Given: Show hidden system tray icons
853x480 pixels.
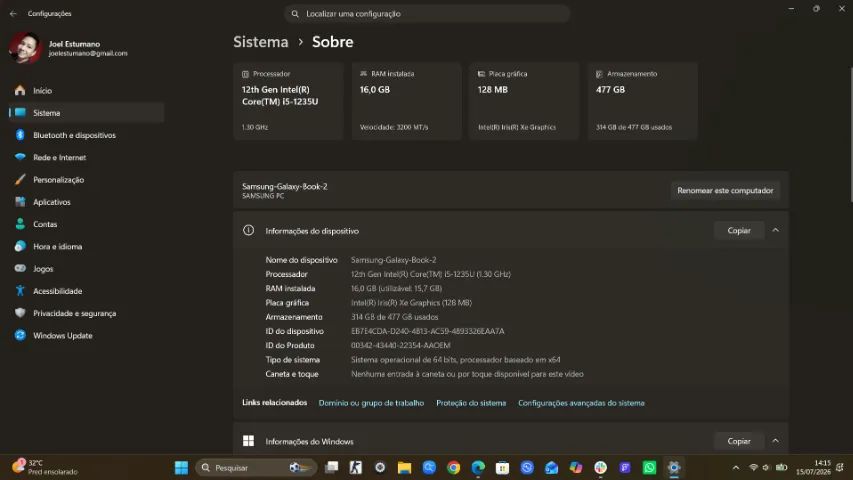Looking at the screenshot, I should pos(735,467).
